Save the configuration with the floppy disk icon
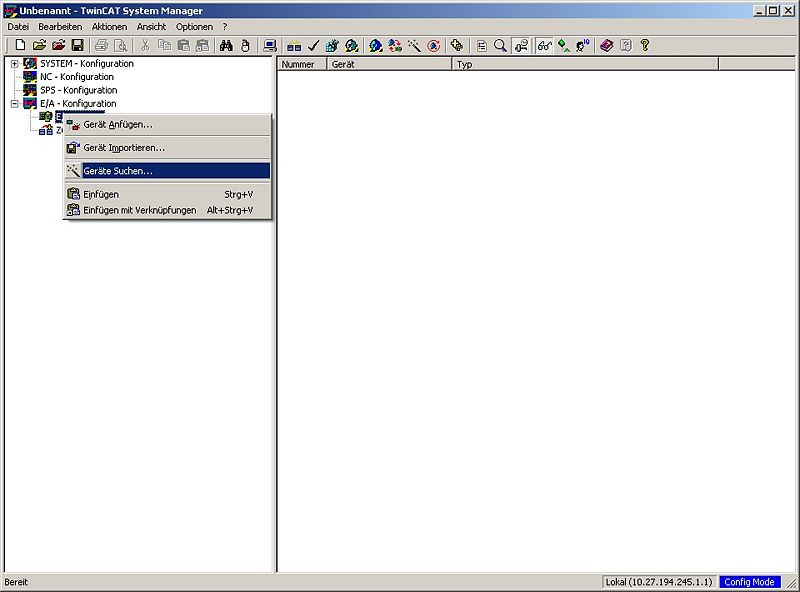This screenshot has height=592, width=800. click(x=78, y=45)
